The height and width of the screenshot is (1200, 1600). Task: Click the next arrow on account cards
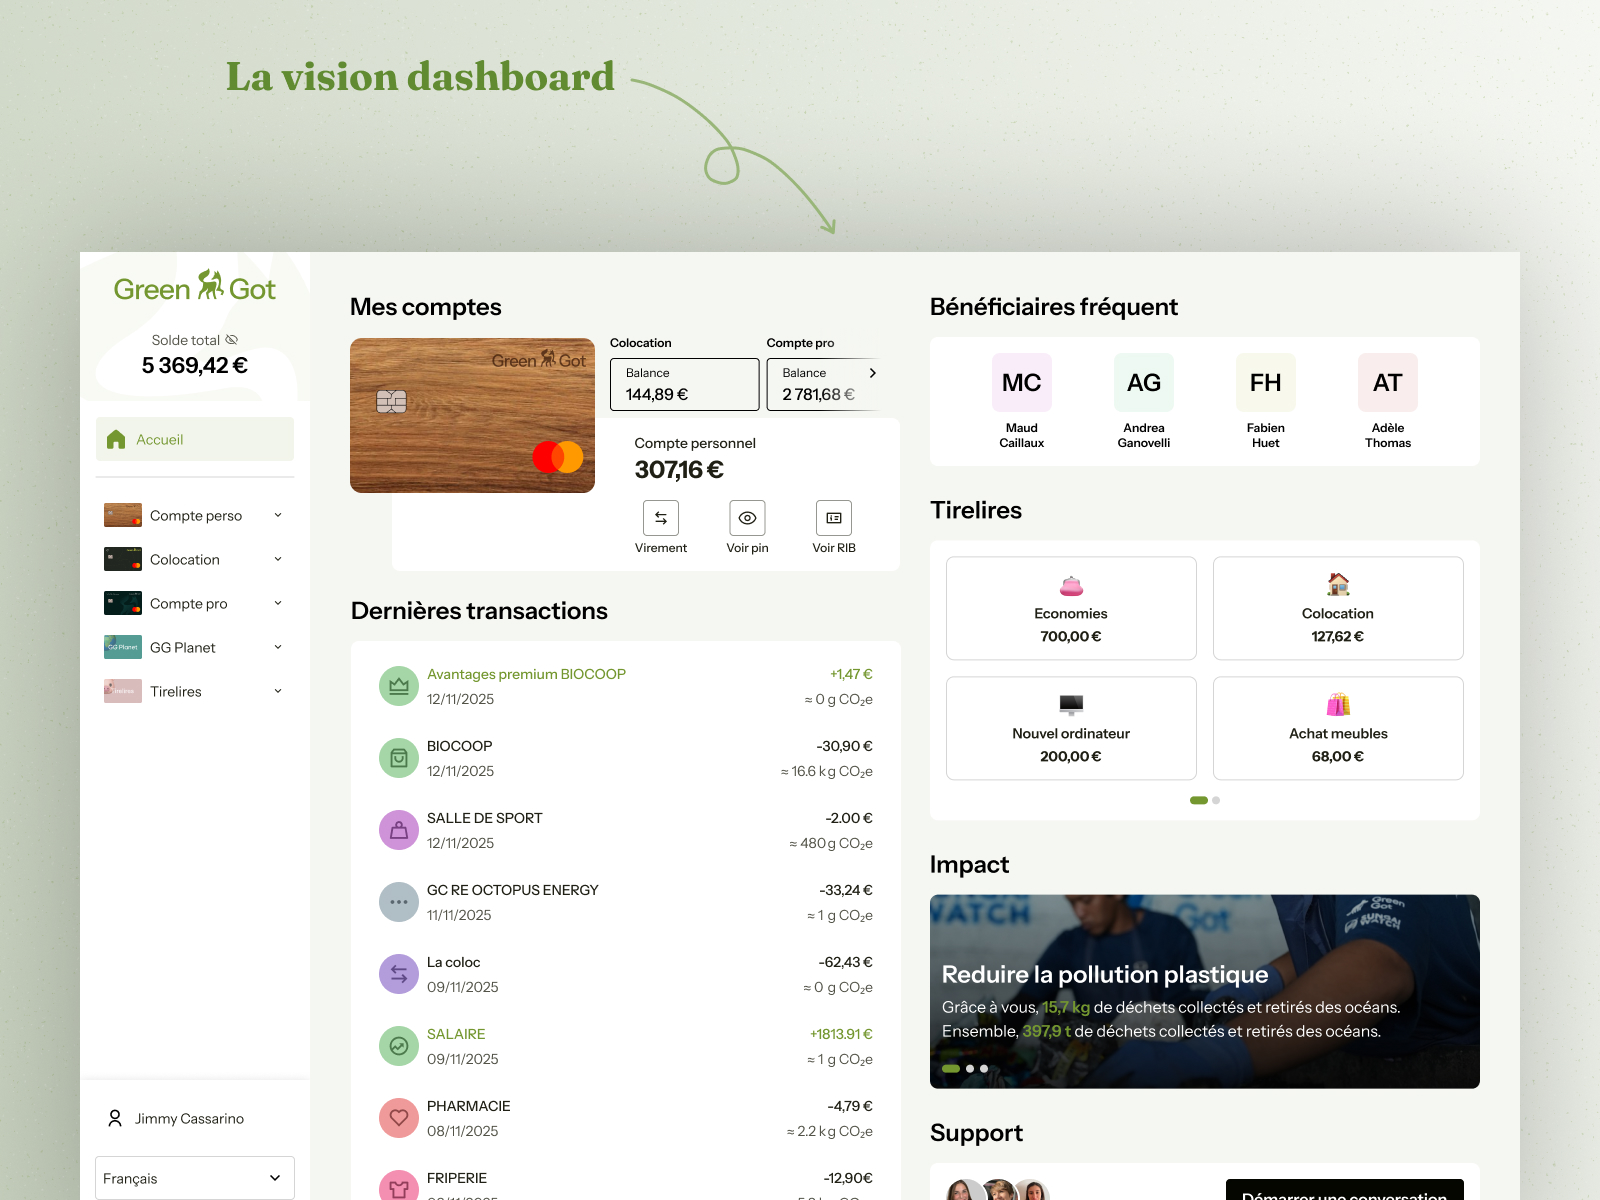(873, 373)
